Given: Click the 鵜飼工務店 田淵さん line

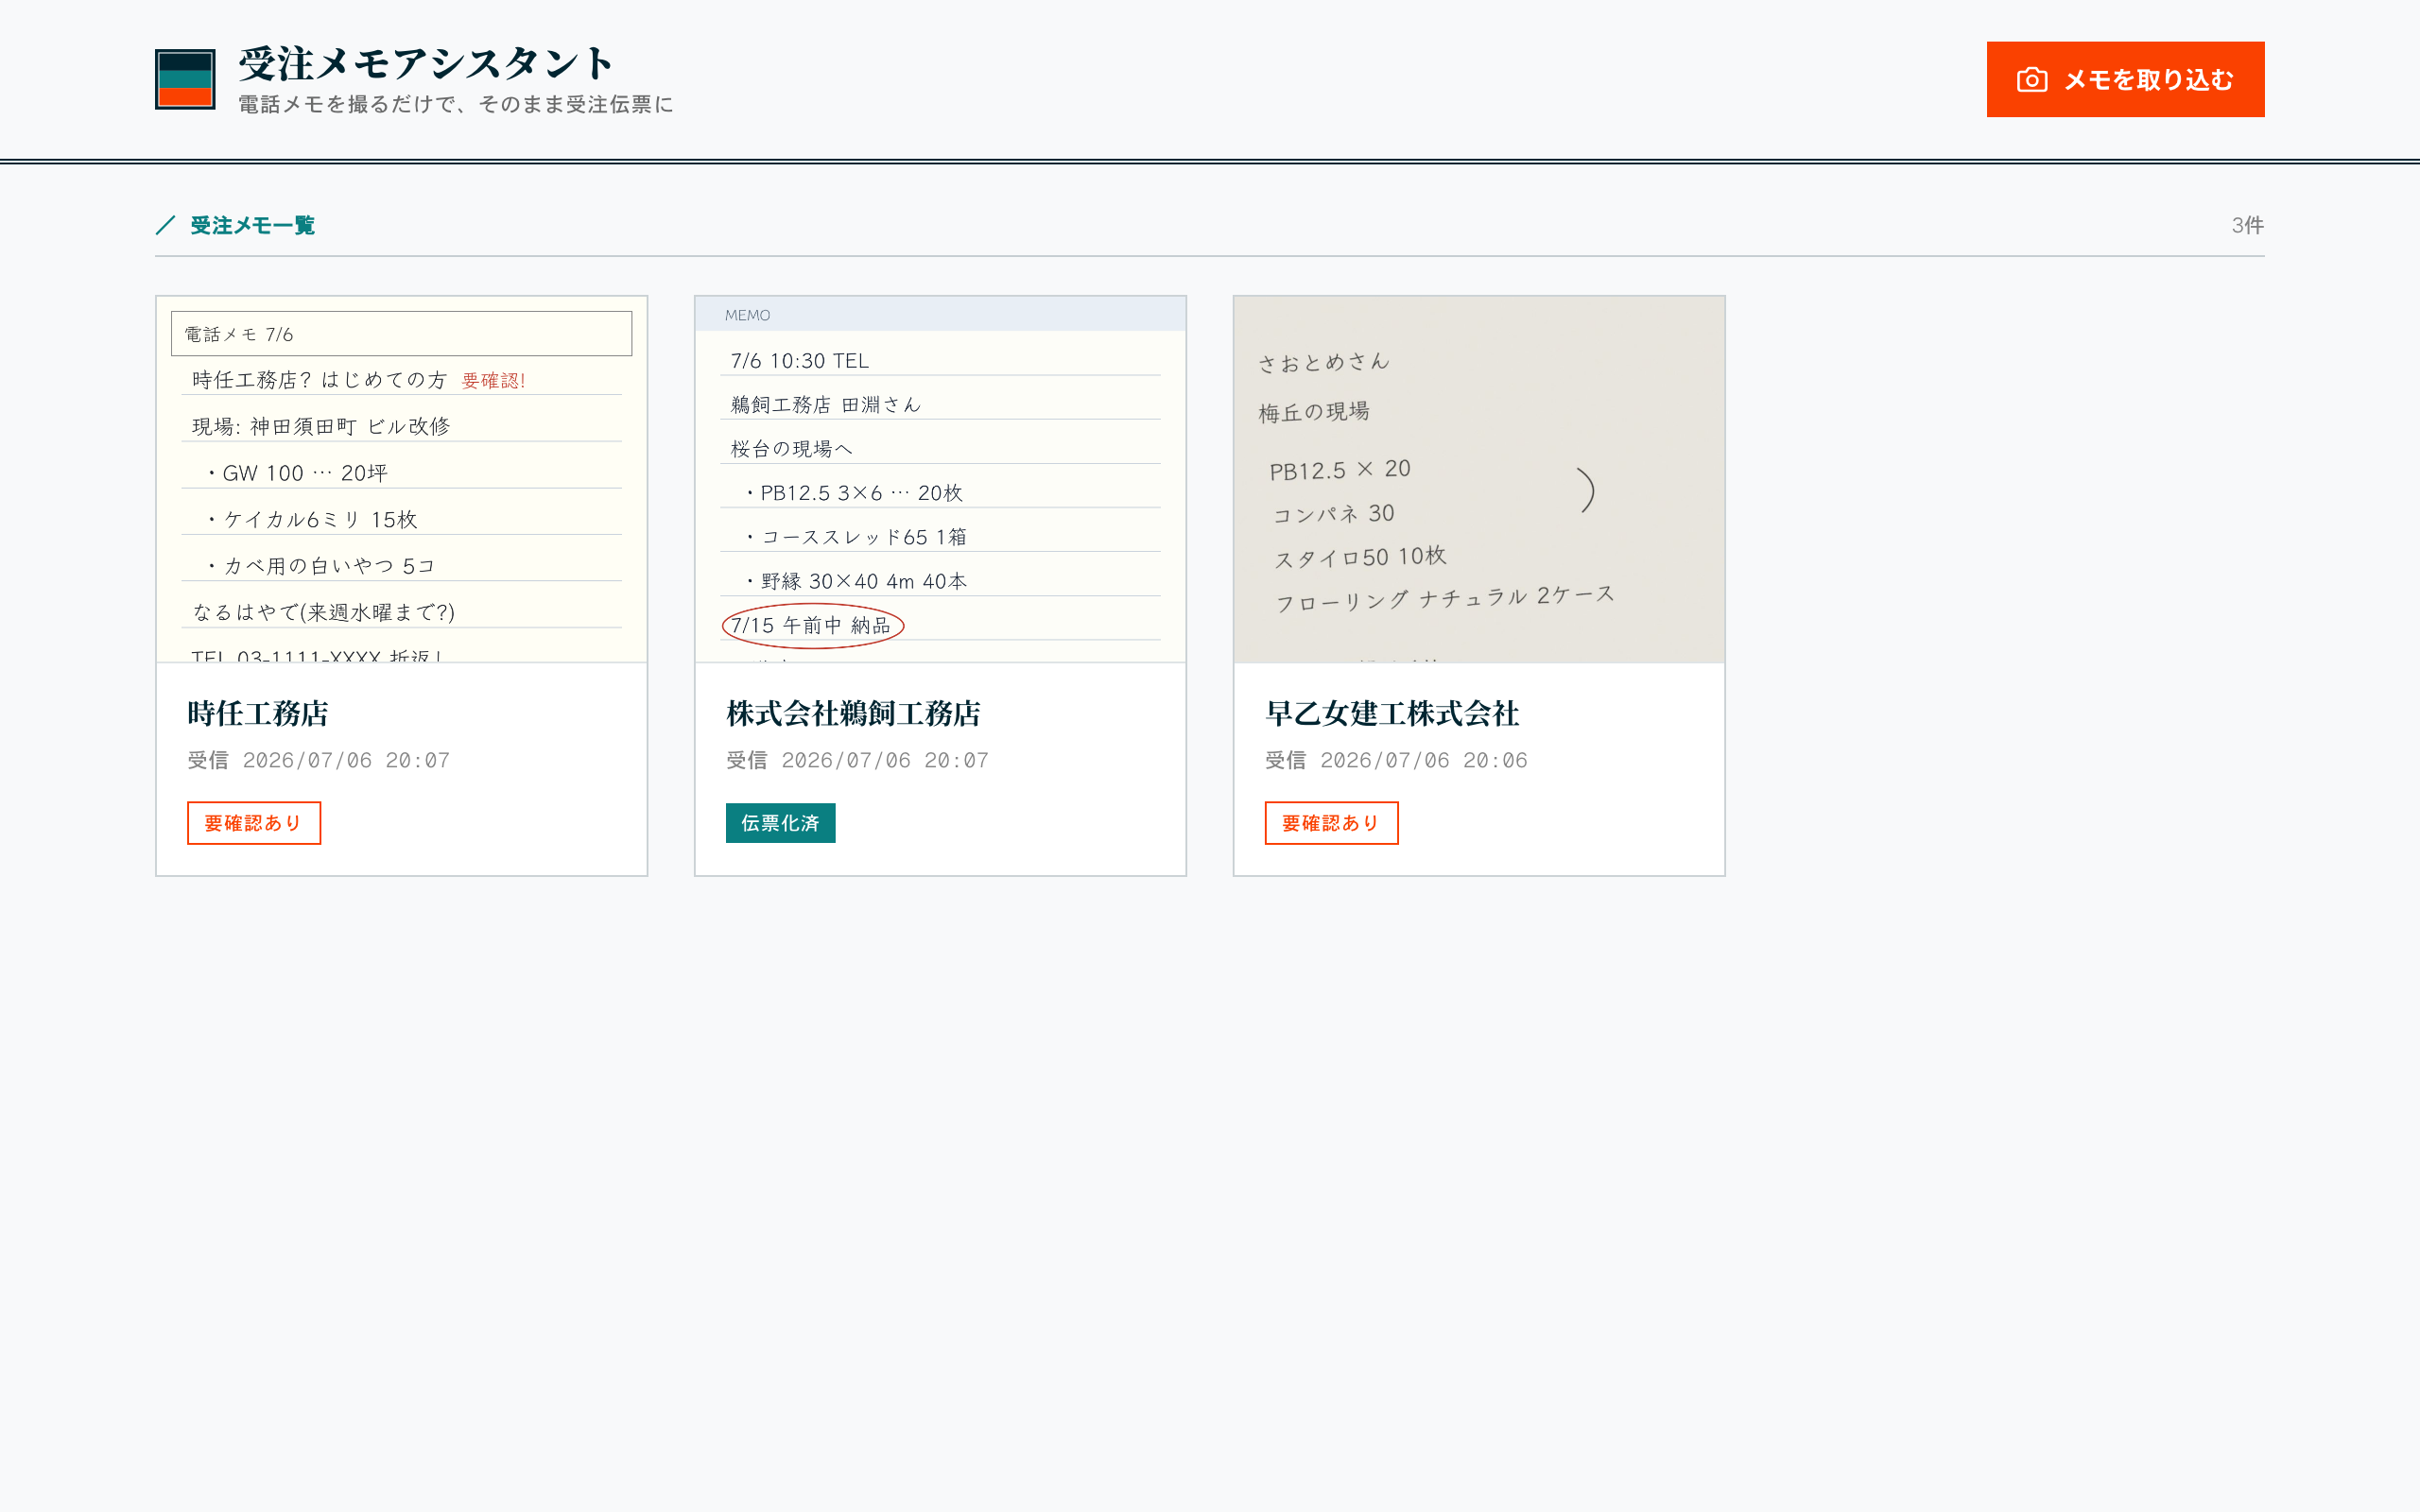Looking at the screenshot, I should point(826,405).
